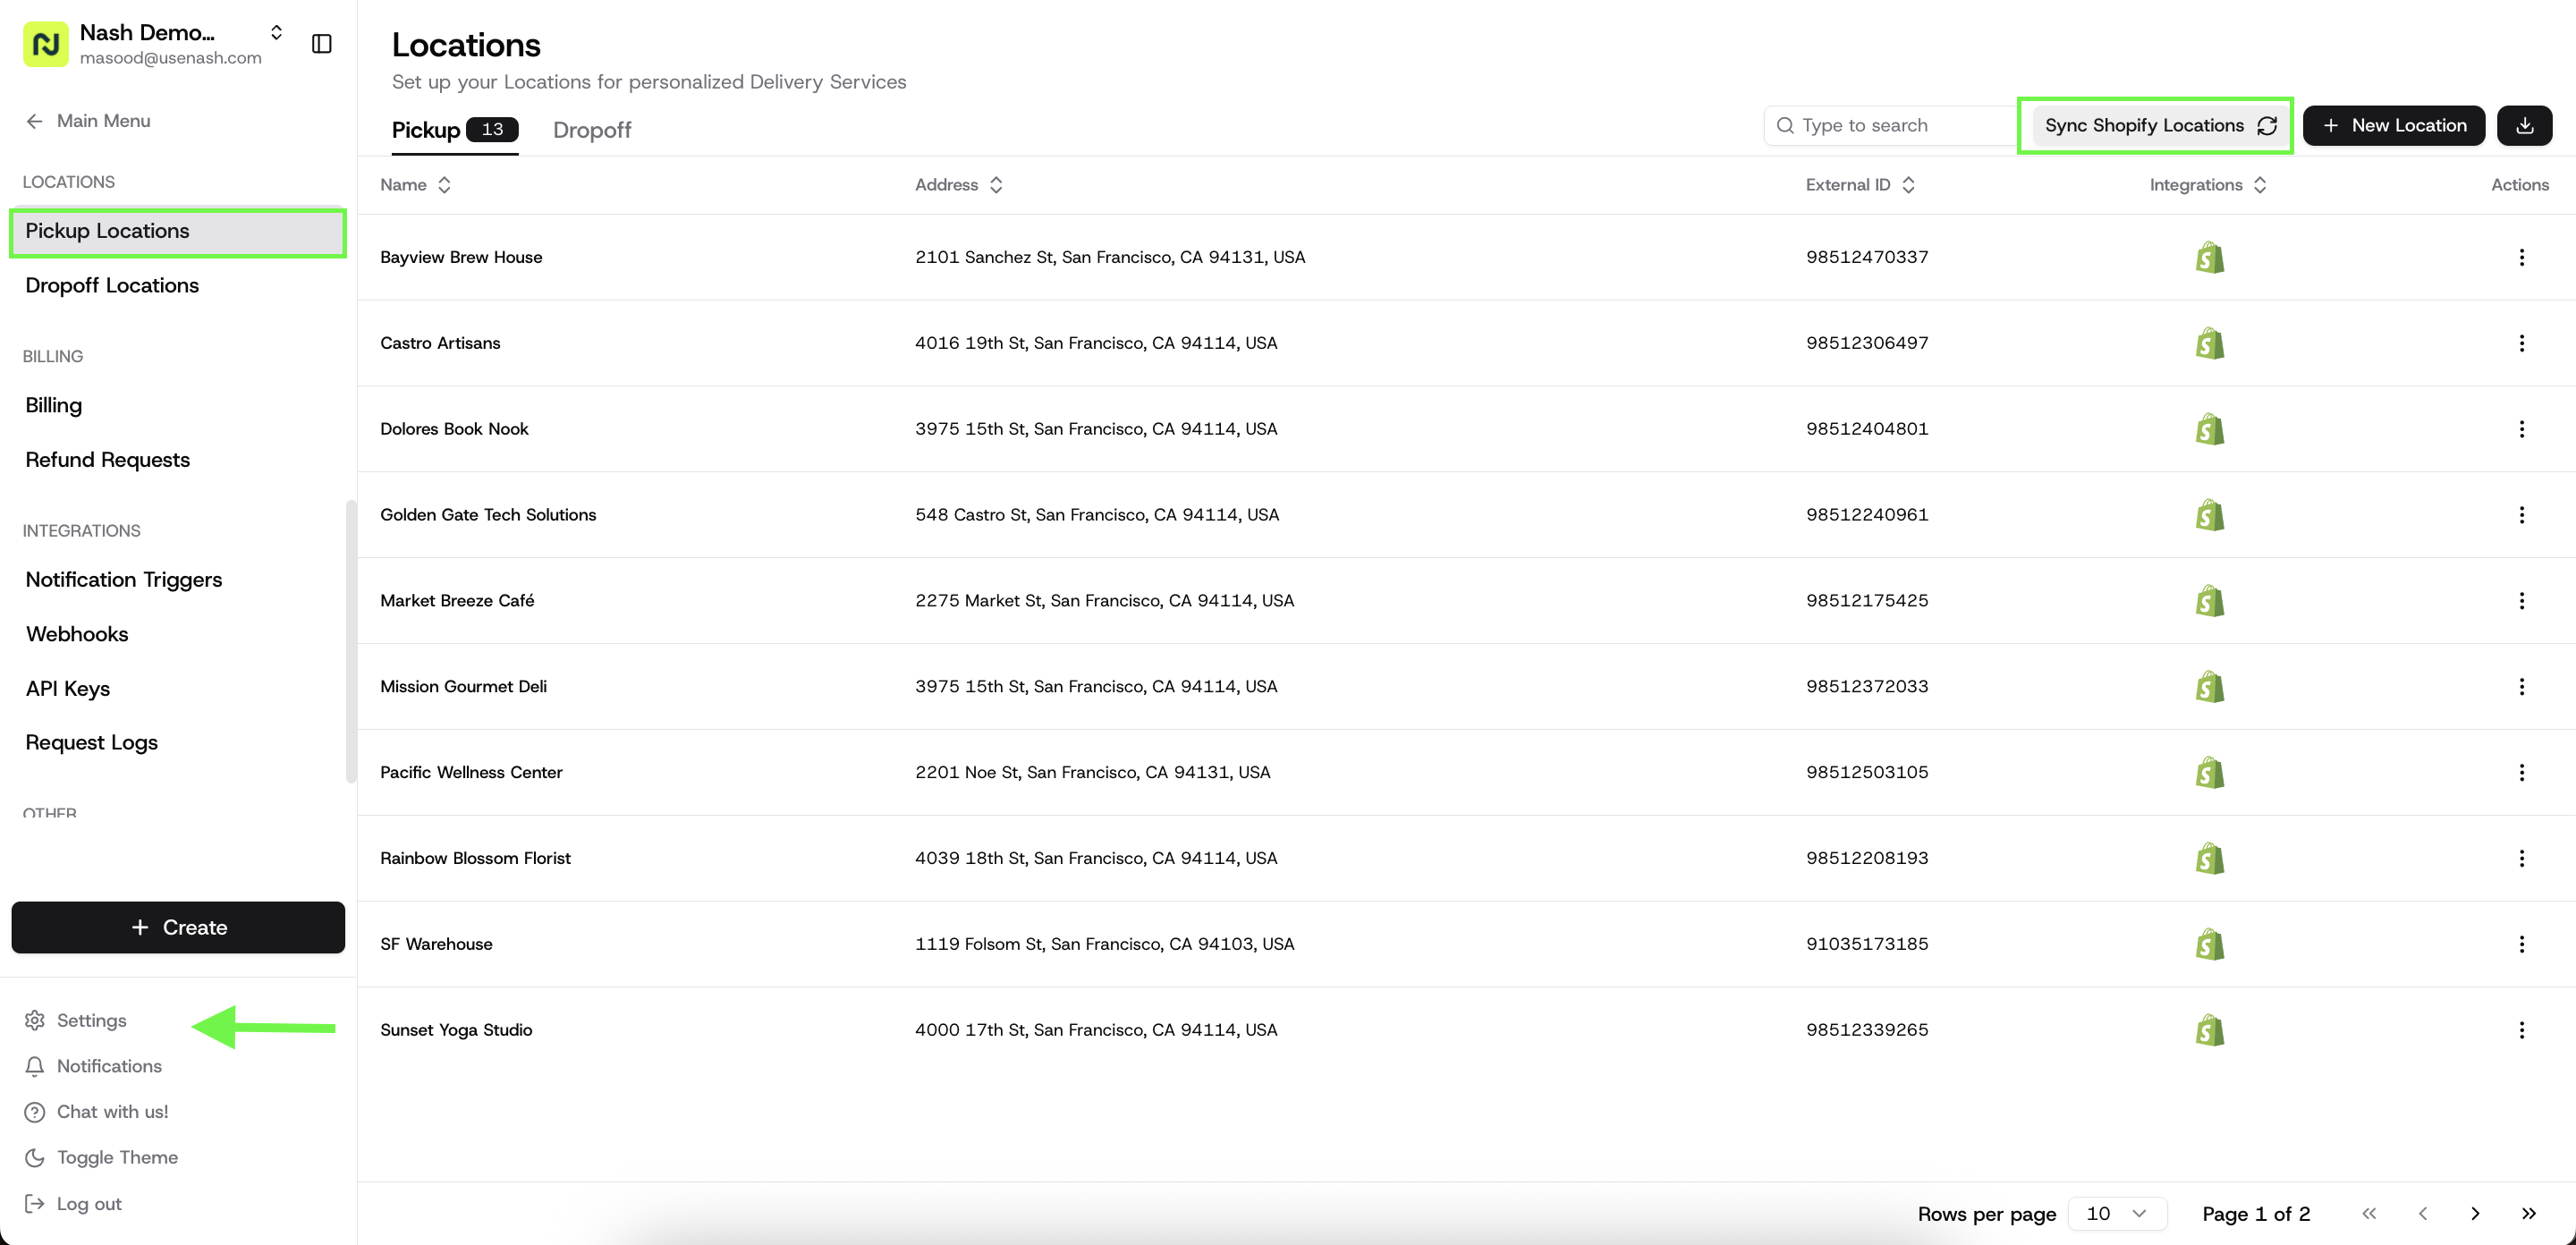Collapse the sidebar using the panel icon
Viewport: 2576px width, 1245px height.
[x=321, y=44]
